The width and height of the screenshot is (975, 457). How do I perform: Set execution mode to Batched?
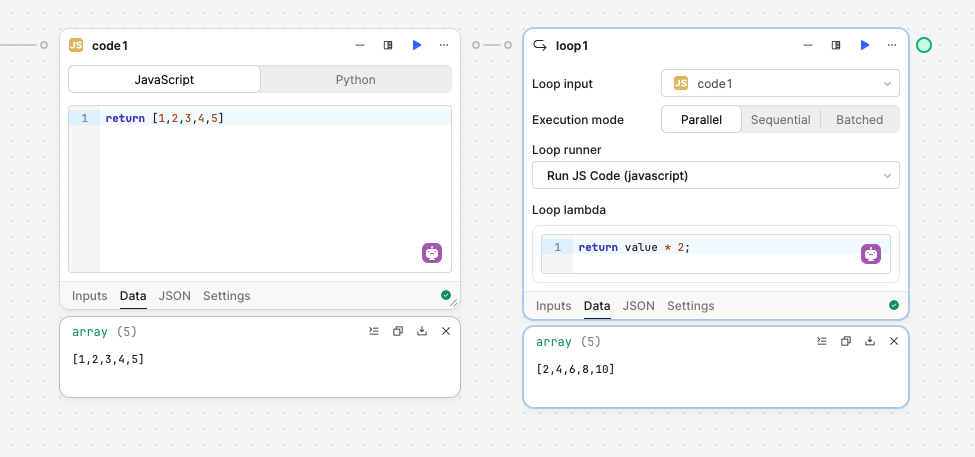[x=859, y=119]
